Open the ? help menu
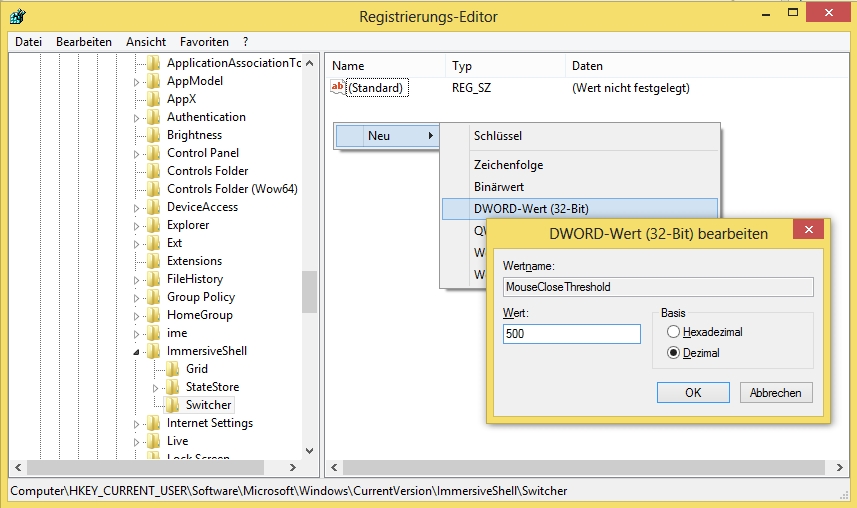The height and width of the screenshot is (508, 857). 245,42
